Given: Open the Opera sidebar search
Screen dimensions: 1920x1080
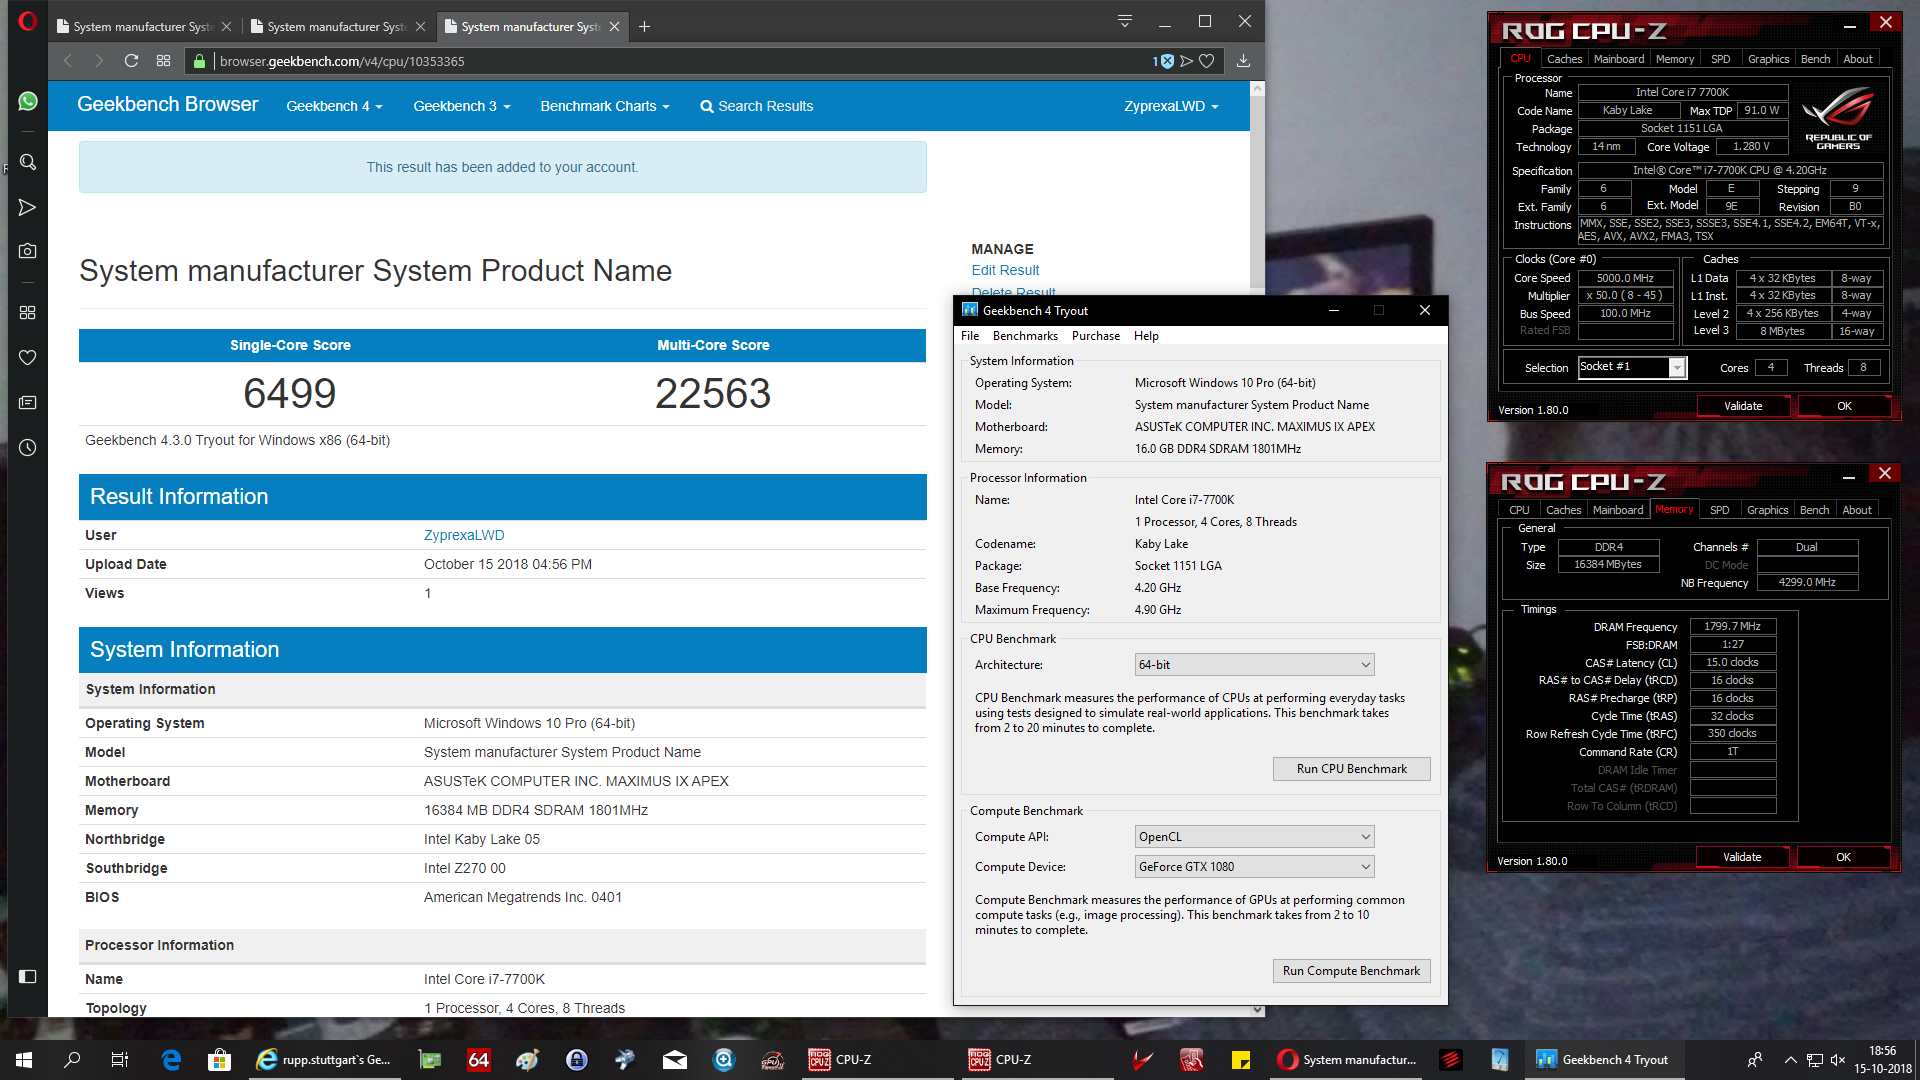Looking at the screenshot, I should (x=28, y=162).
